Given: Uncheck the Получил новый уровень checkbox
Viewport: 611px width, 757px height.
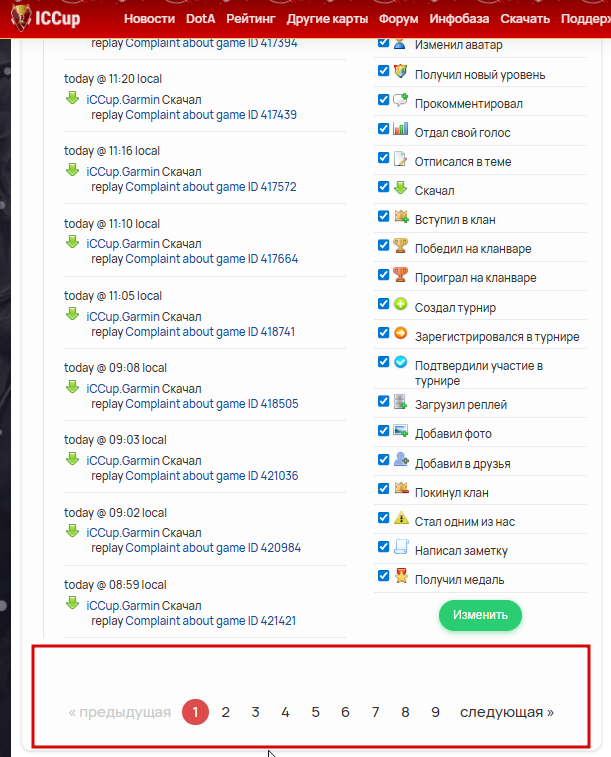Looking at the screenshot, I should tap(384, 71).
